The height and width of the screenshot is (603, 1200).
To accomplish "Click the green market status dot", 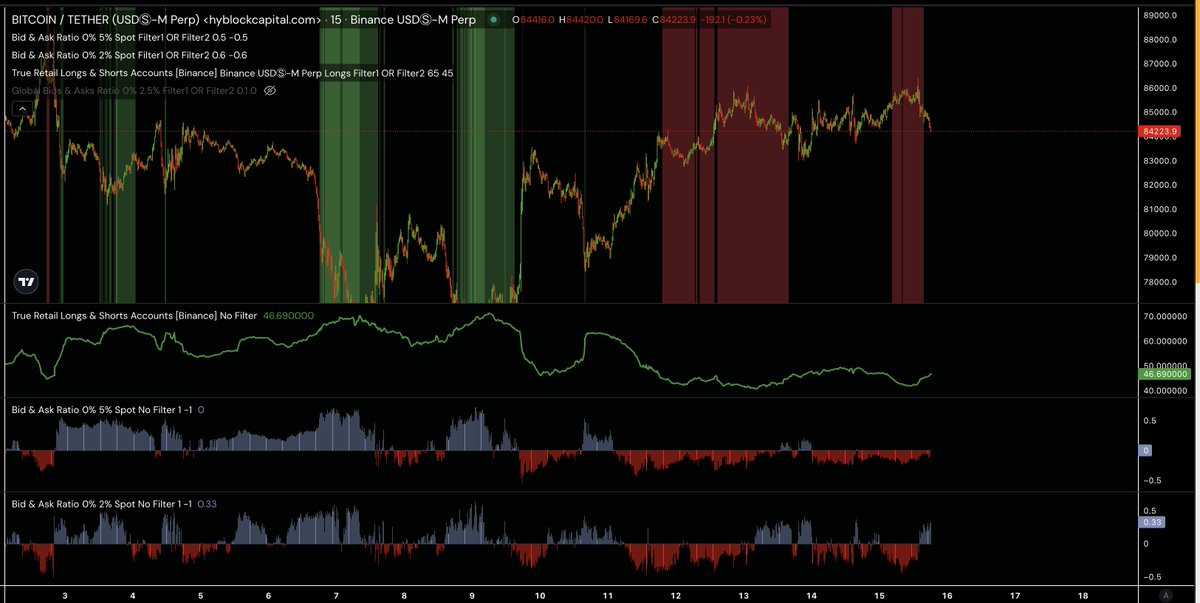I will tap(493, 19).
